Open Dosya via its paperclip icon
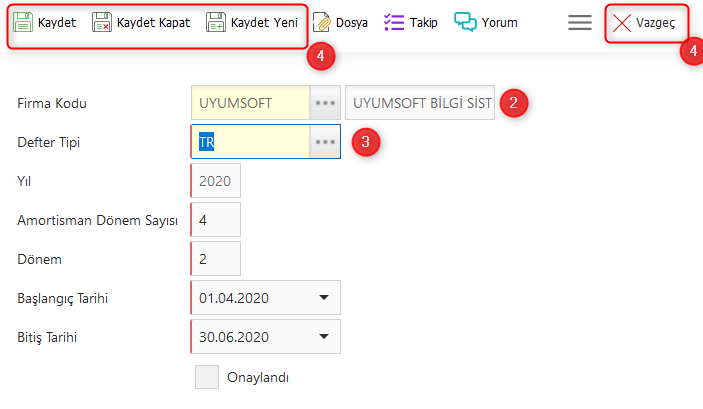703x409 pixels. pos(322,22)
